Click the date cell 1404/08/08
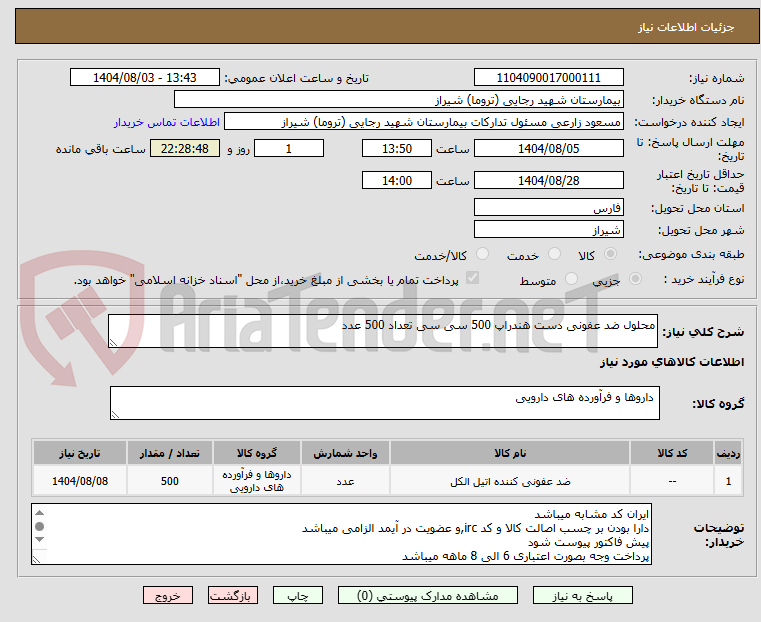This screenshot has width=761, height=622. point(80,481)
